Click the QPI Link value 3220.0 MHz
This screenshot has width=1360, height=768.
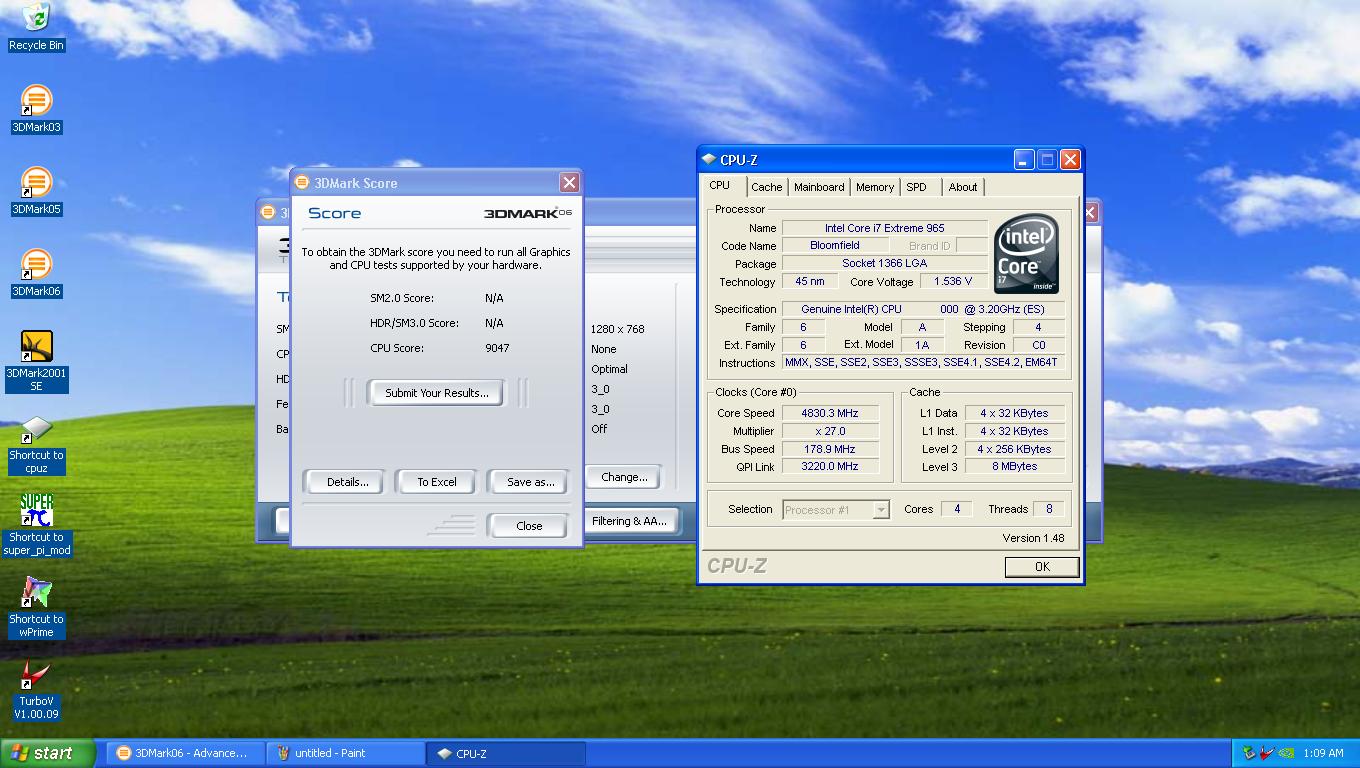click(830, 466)
